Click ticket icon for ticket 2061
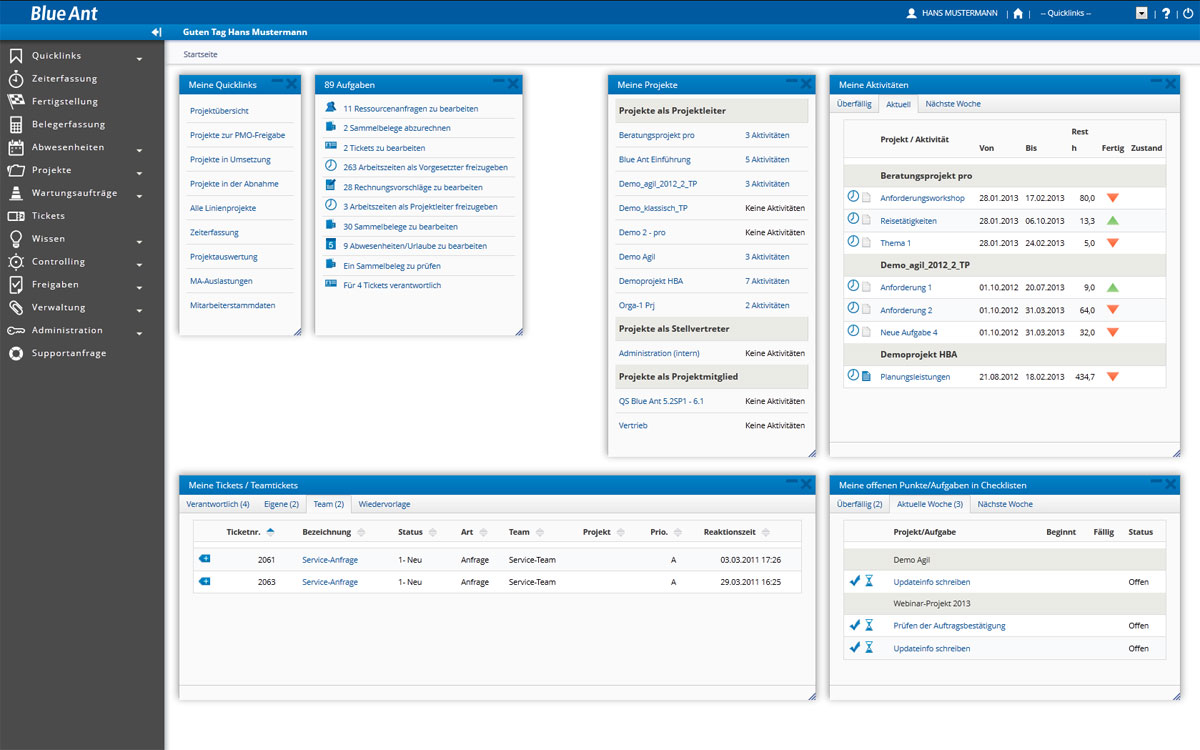Image resolution: width=1200 pixels, height=750 pixels. coord(205,560)
